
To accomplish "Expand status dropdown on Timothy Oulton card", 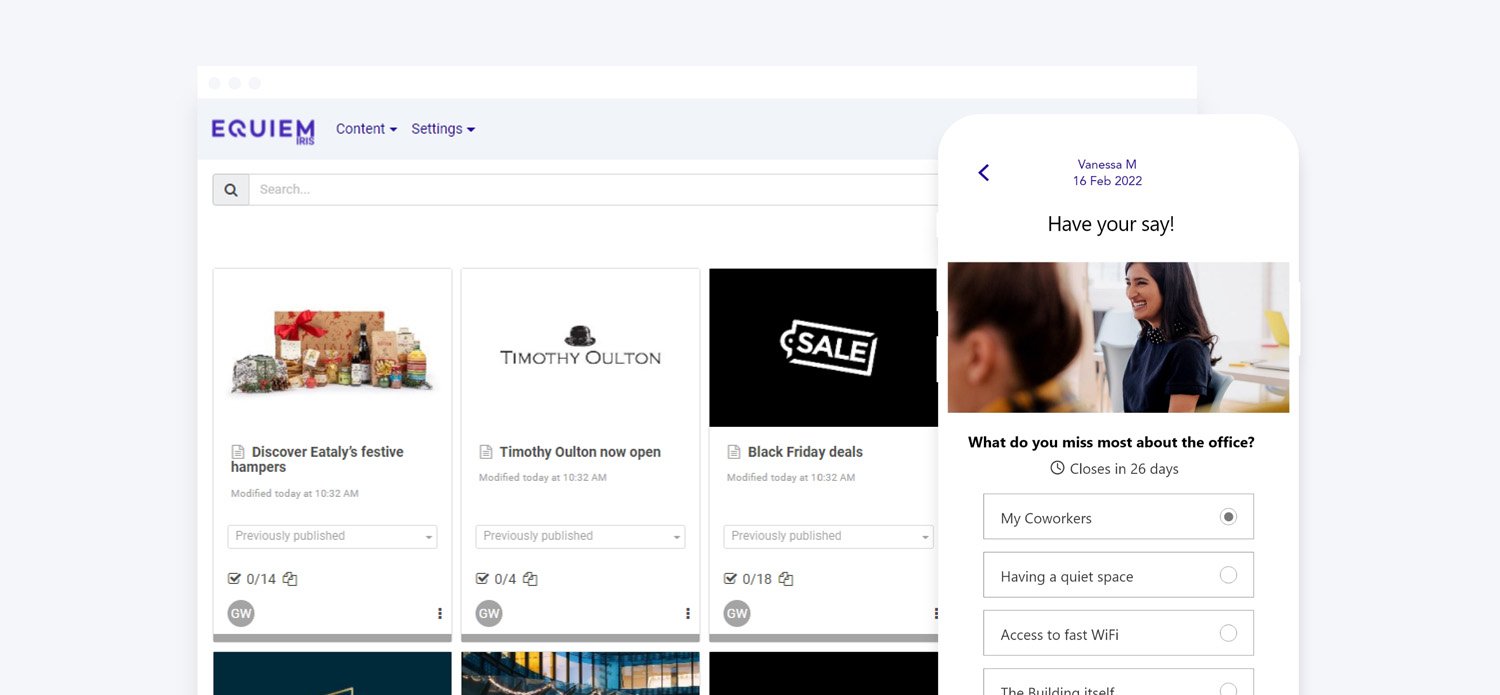I will click(x=580, y=537).
